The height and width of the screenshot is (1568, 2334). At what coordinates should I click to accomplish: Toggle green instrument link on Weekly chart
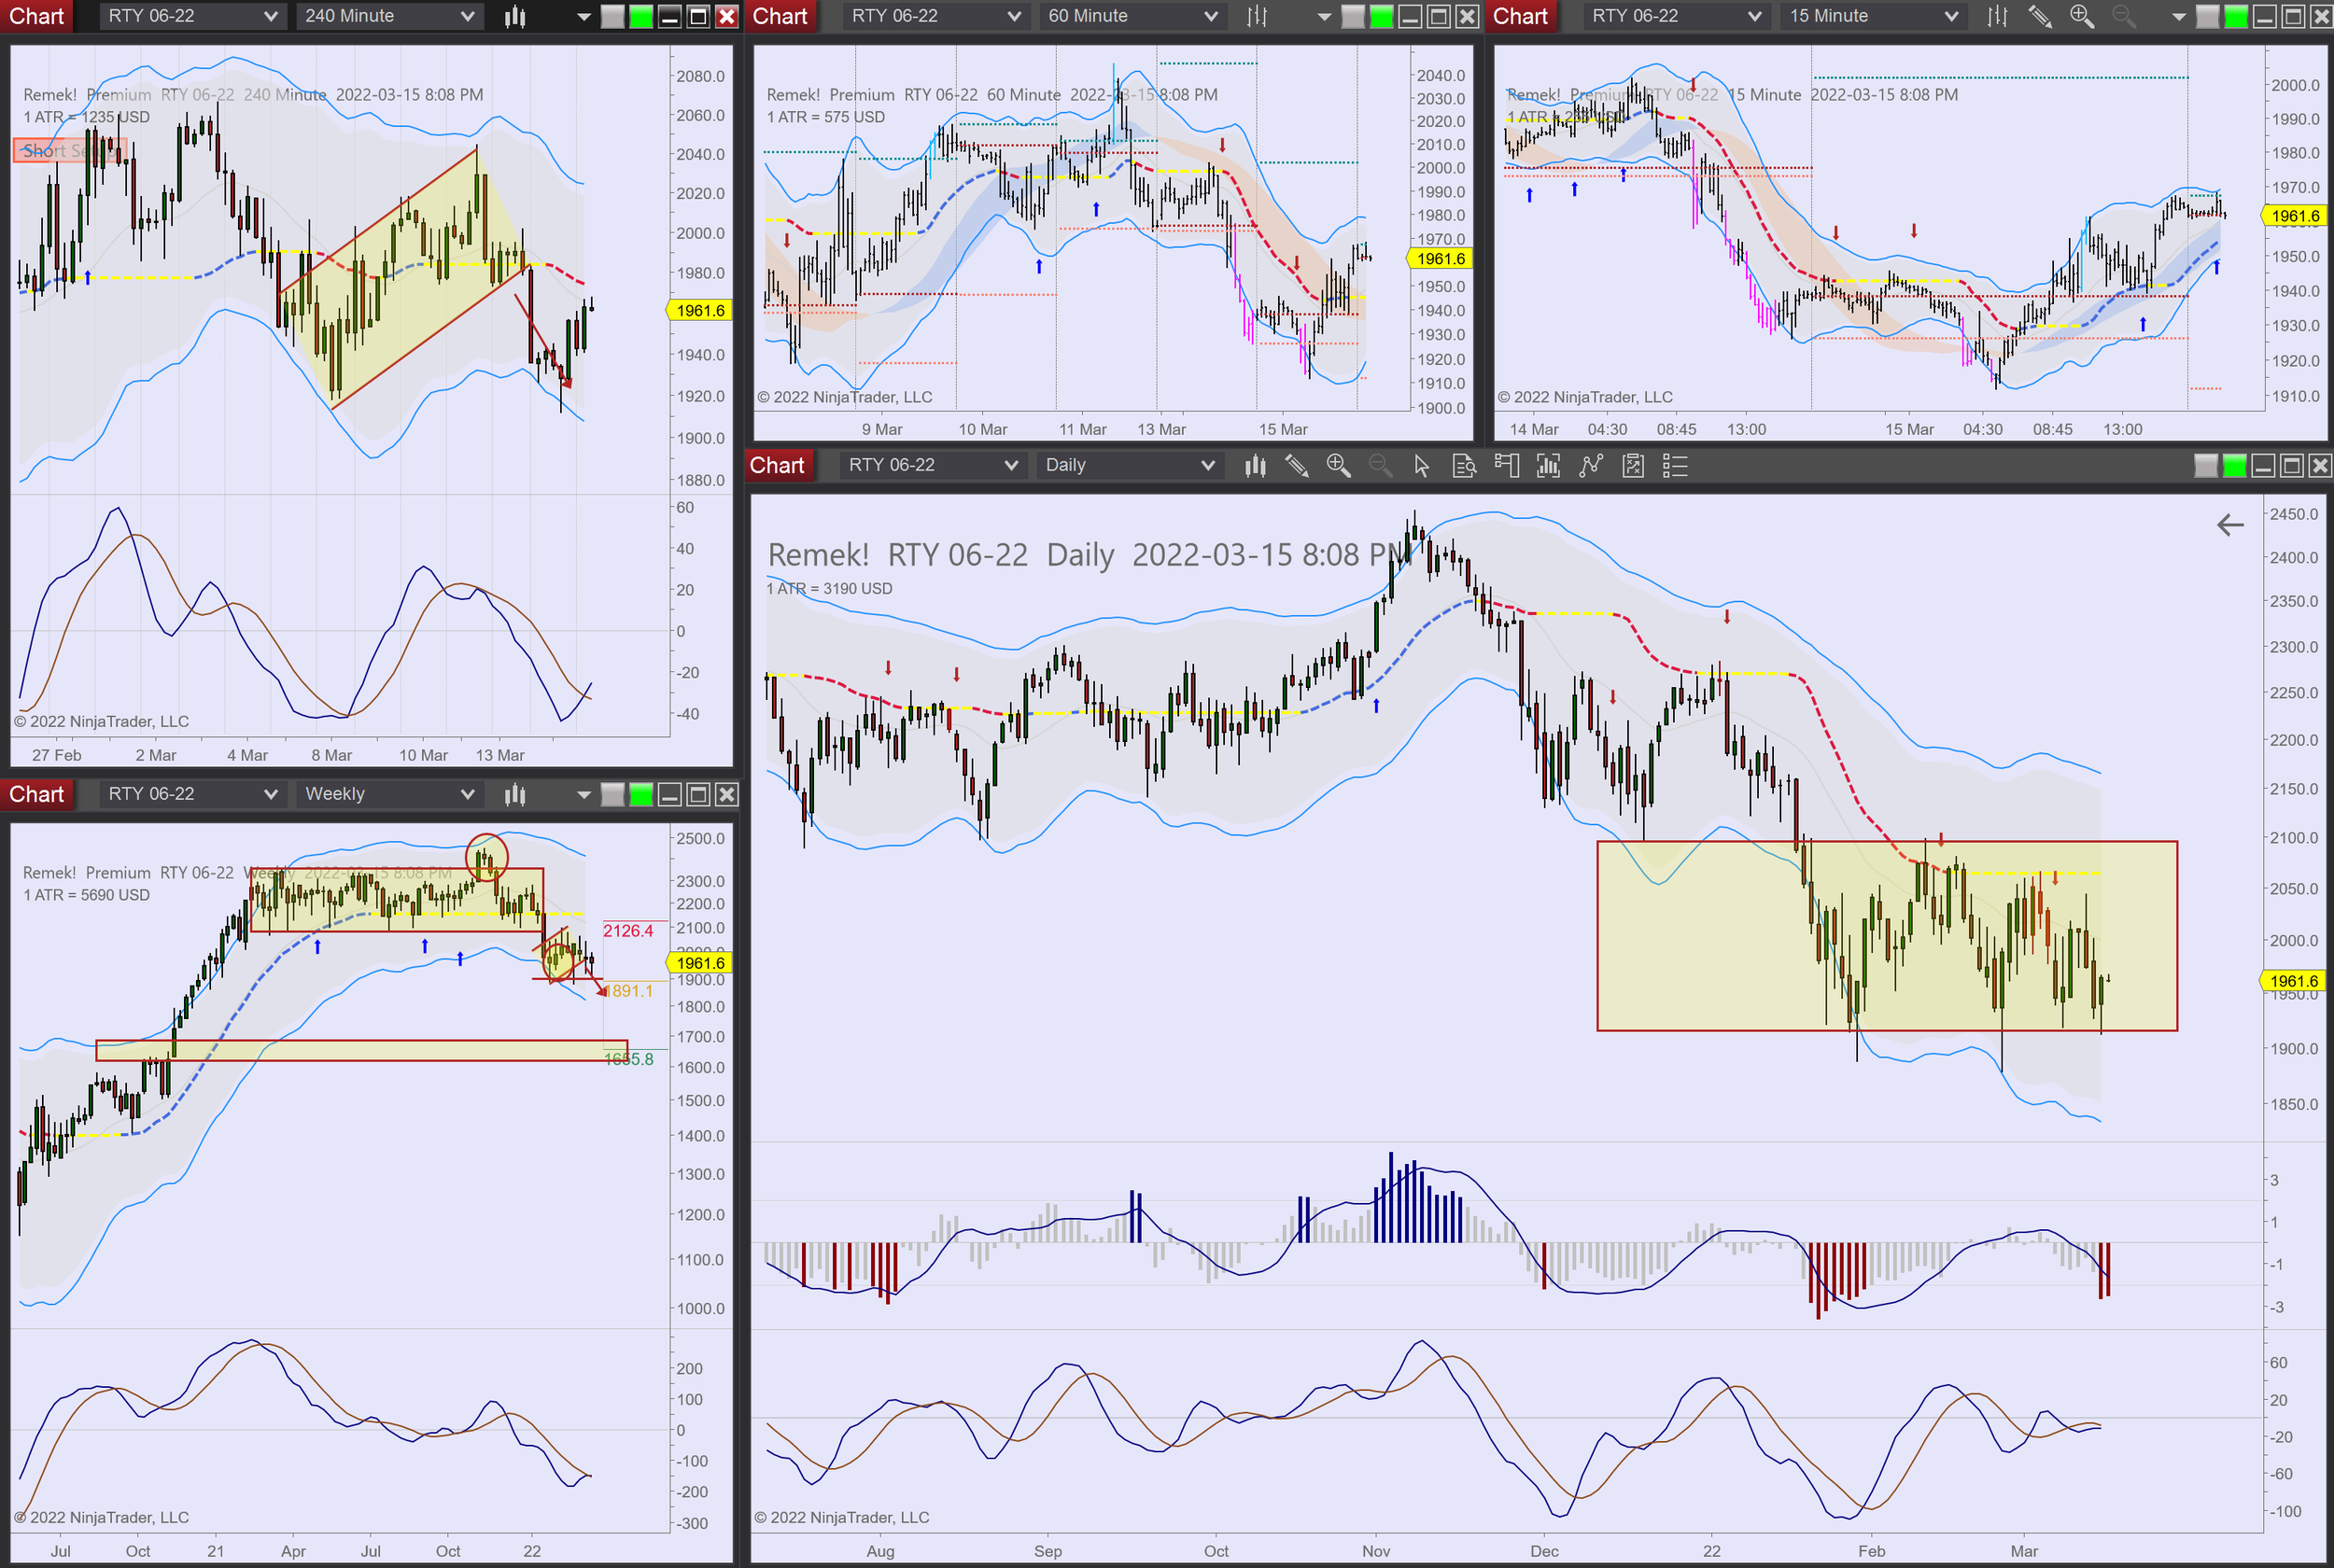click(x=641, y=794)
